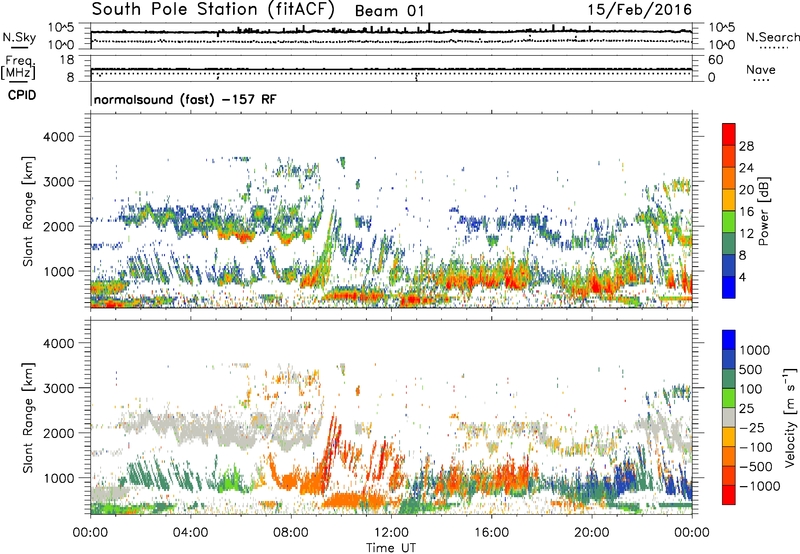Click the '20:00' time tick label
Screen dimensions: 800x554
click(592, 533)
